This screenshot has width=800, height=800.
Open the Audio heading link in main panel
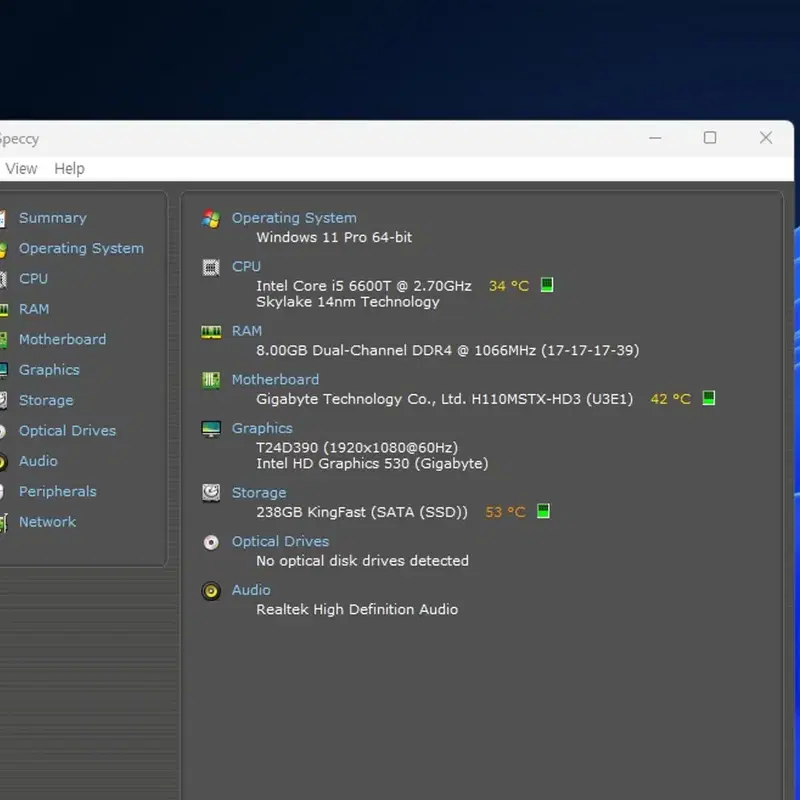pos(251,590)
